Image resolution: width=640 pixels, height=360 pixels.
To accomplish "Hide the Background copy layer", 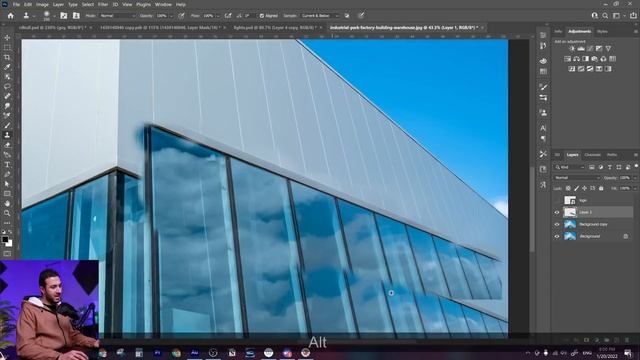I will pyautogui.click(x=557, y=224).
